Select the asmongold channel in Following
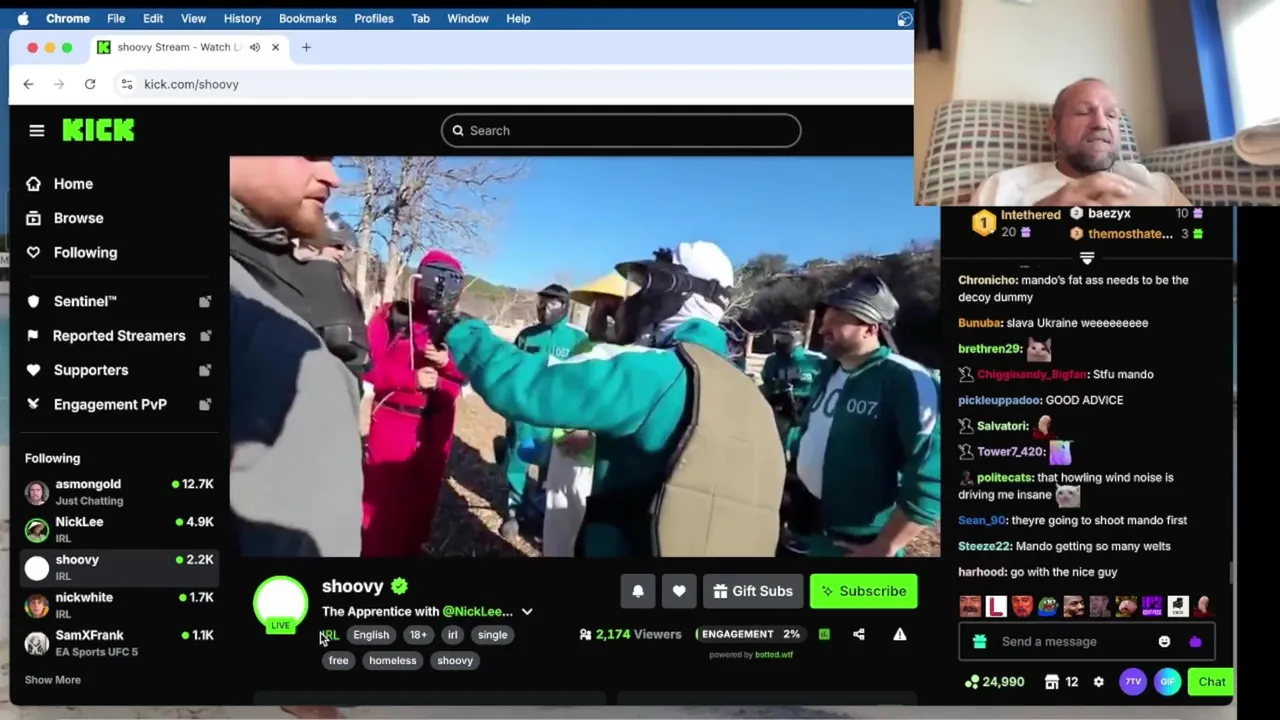 pos(119,492)
